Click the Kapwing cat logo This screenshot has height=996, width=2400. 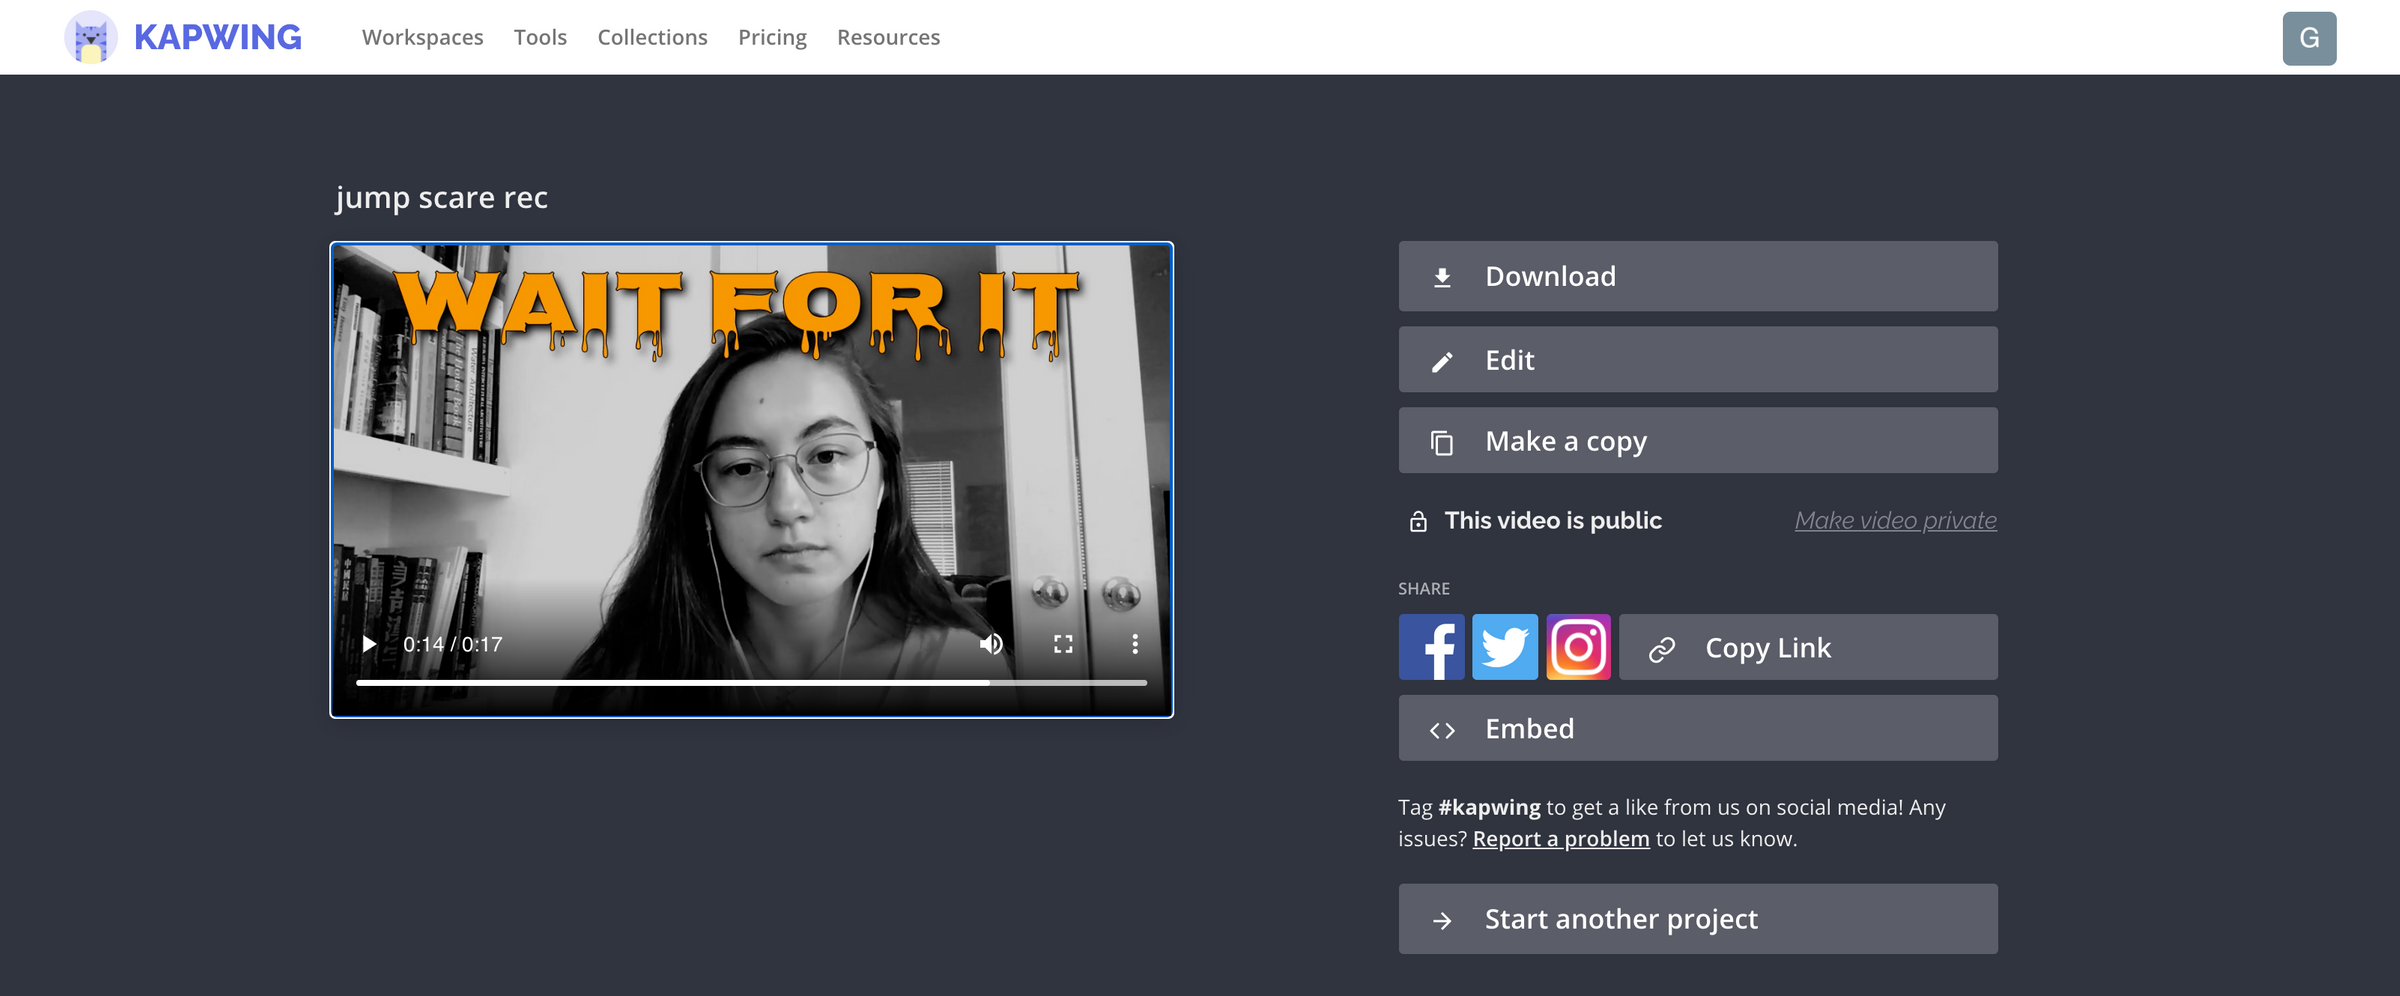point(91,38)
